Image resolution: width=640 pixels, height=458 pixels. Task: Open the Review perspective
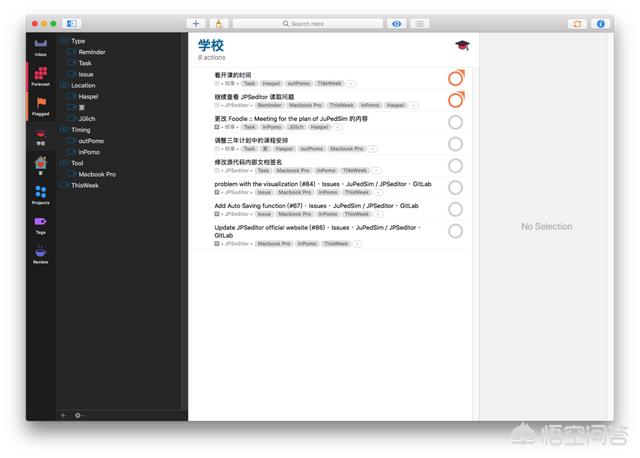40,254
